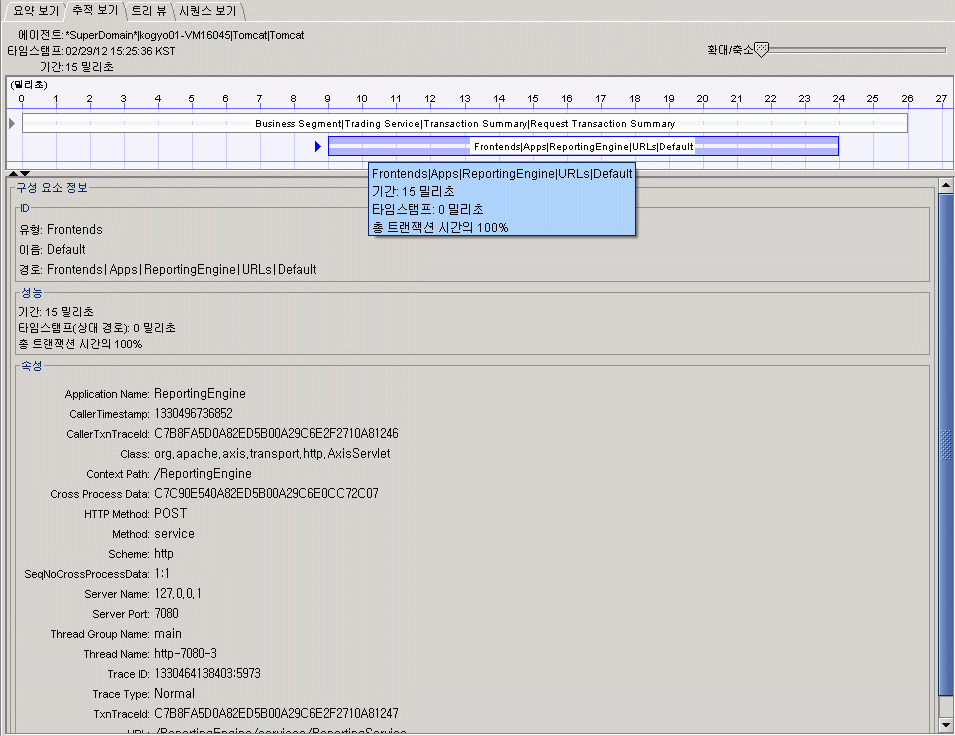Click Thread Name value http-7080-3
Image resolution: width=955 pixels, height=736 pixels.
(185, 654)
